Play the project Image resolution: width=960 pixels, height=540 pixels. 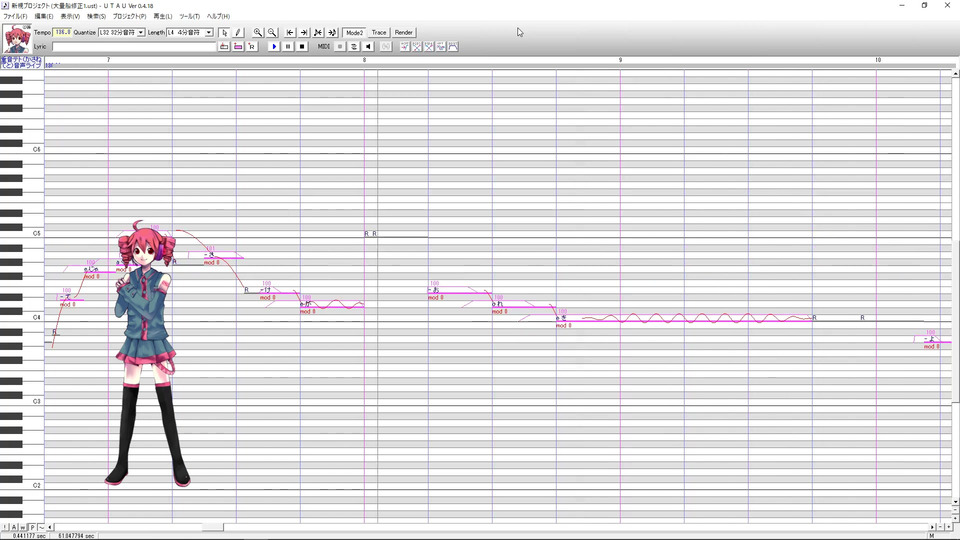(274, 47)
